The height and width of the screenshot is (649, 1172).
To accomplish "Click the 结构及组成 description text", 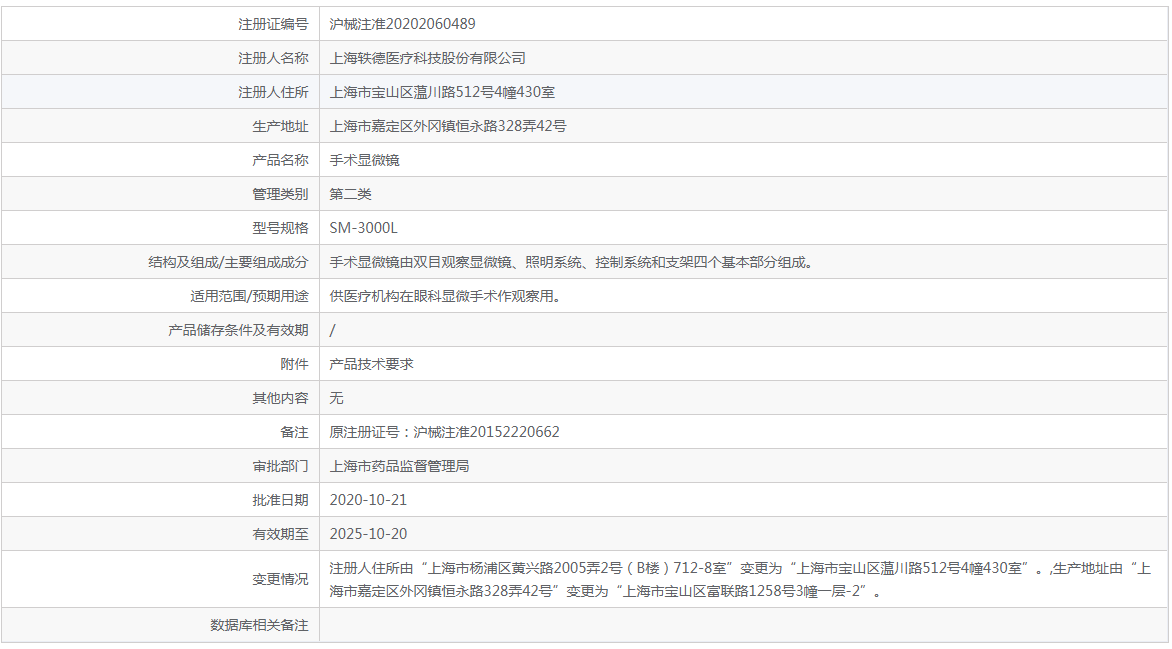I will (572, 262).
